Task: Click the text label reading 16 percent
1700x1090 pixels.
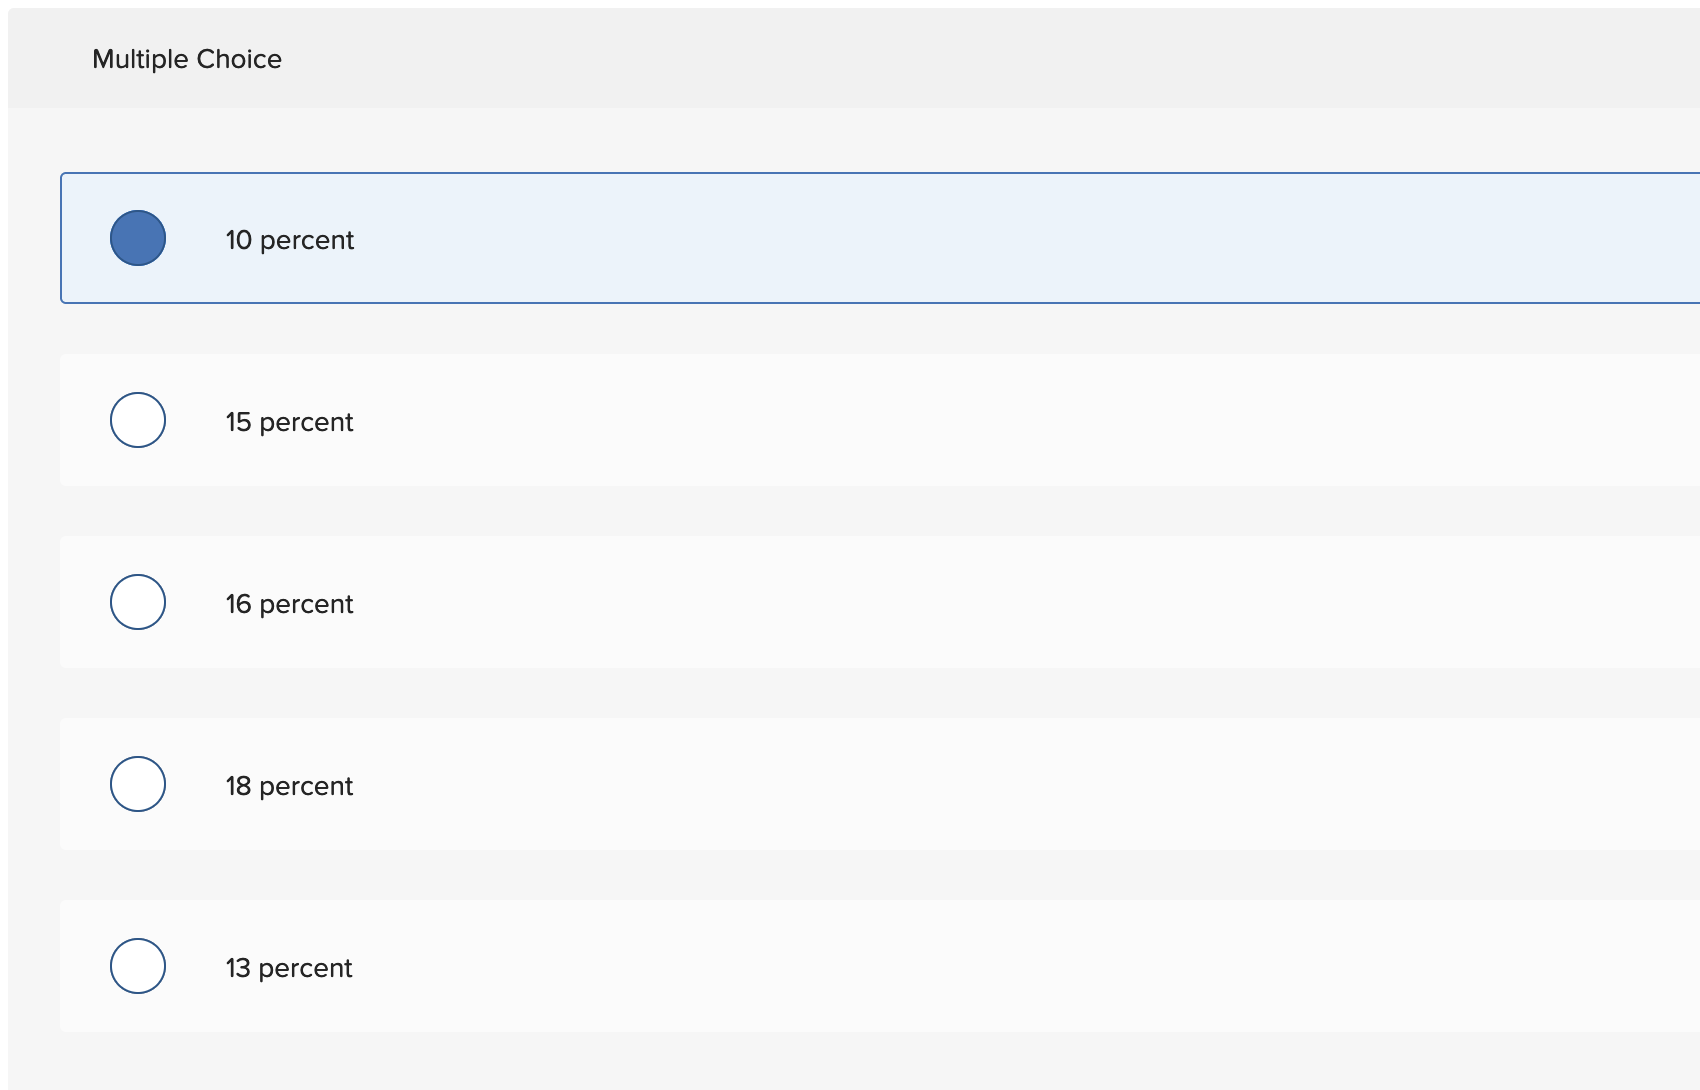Action: 289,604
